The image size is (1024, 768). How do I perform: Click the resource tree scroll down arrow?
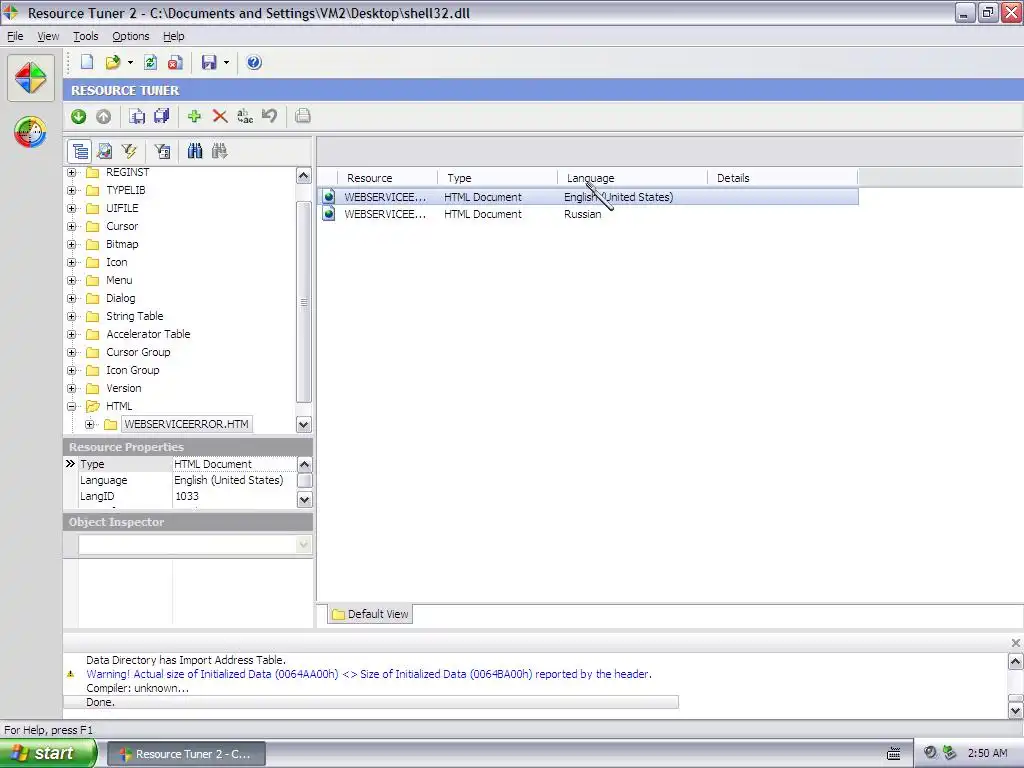click(x=304, y=424)
